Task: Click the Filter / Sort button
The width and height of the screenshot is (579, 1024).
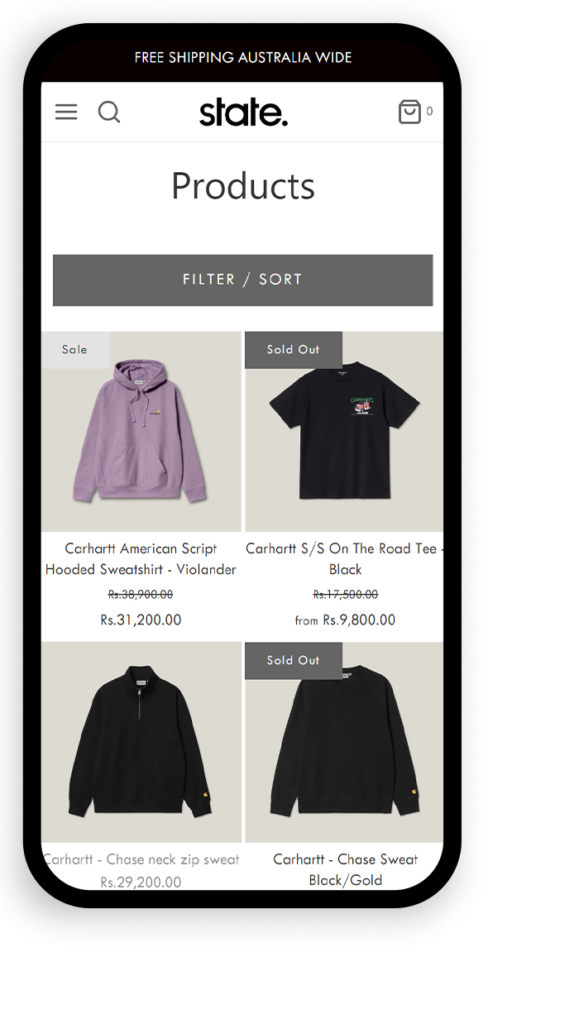Action: pyautogui.click(x=243, y=280)
